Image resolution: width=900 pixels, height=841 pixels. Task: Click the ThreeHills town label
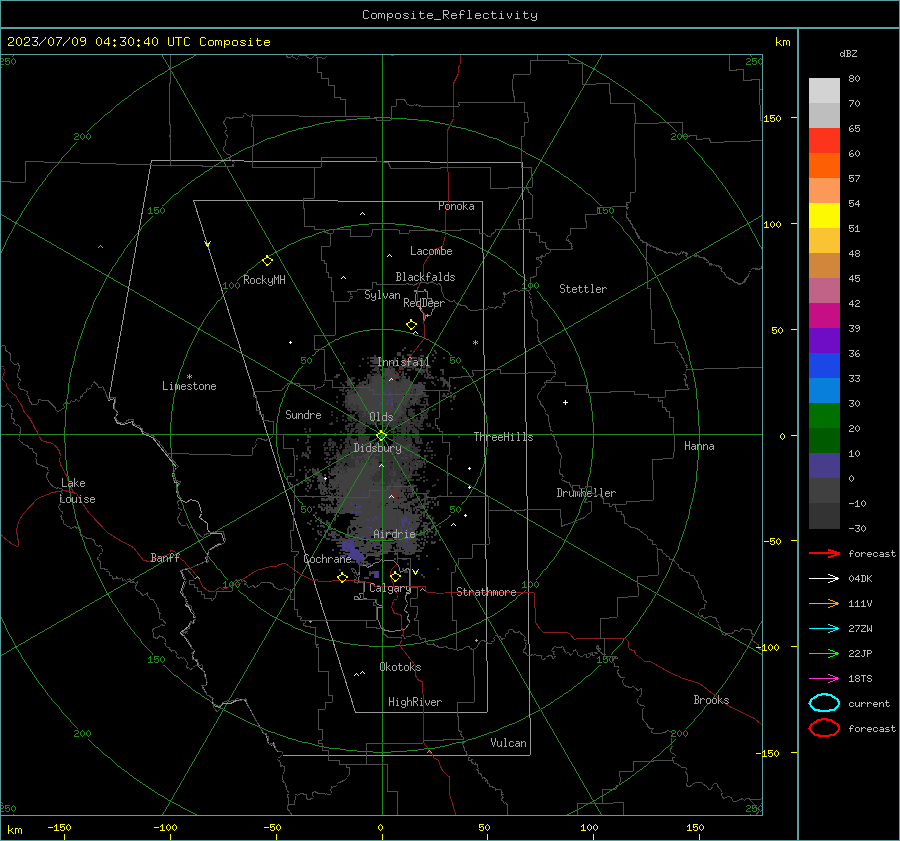tap(503, 437)
